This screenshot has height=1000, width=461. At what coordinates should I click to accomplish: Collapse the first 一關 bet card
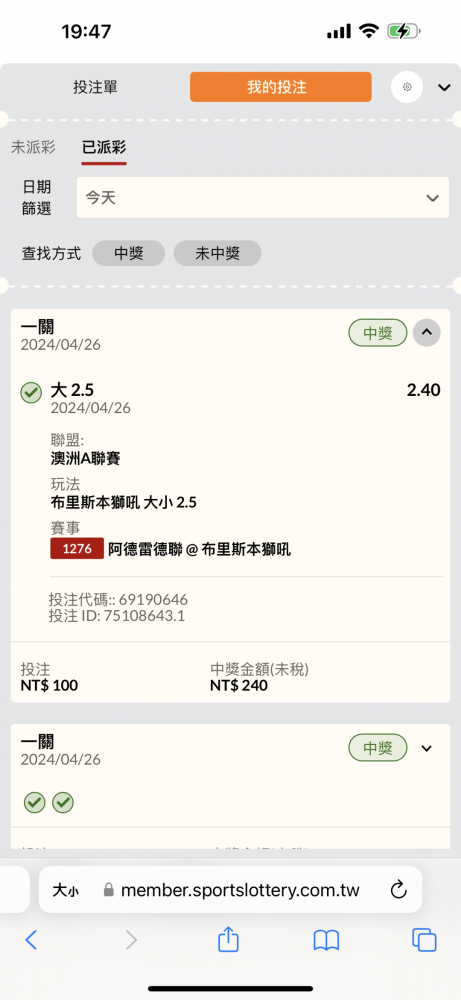[x=427, y=332]
